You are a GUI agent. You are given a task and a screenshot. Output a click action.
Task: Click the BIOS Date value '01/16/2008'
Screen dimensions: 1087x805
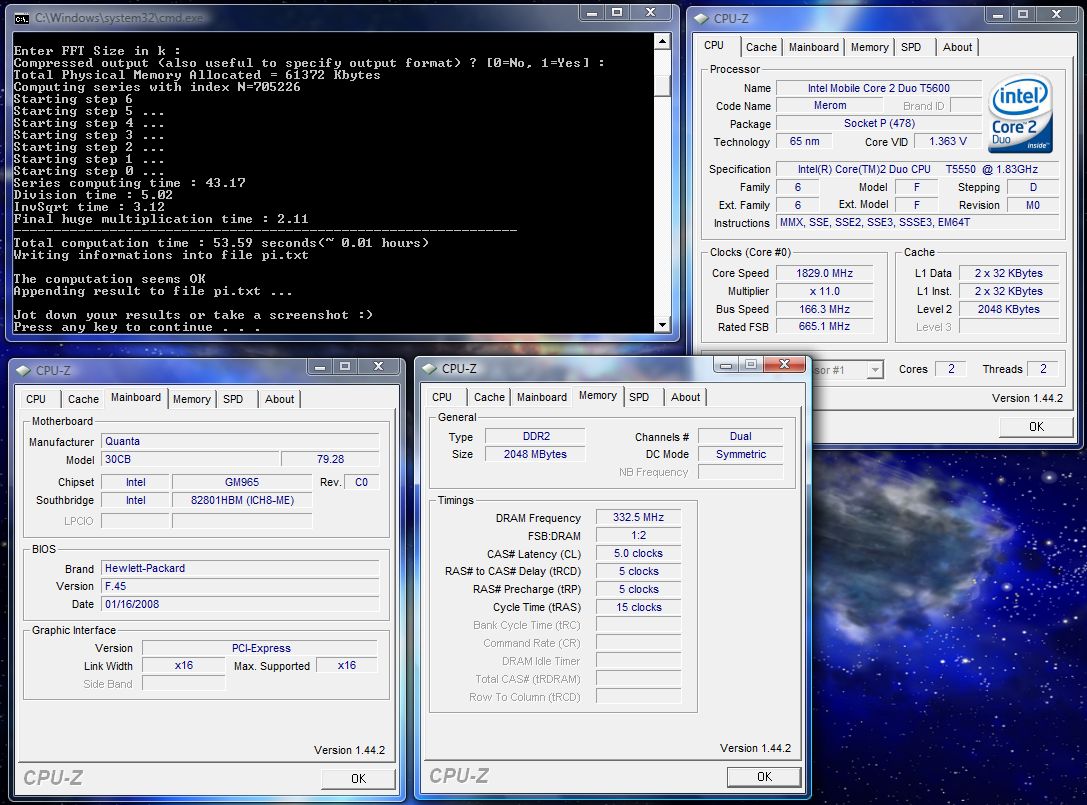pyautogui.click(x=240, y=604)
